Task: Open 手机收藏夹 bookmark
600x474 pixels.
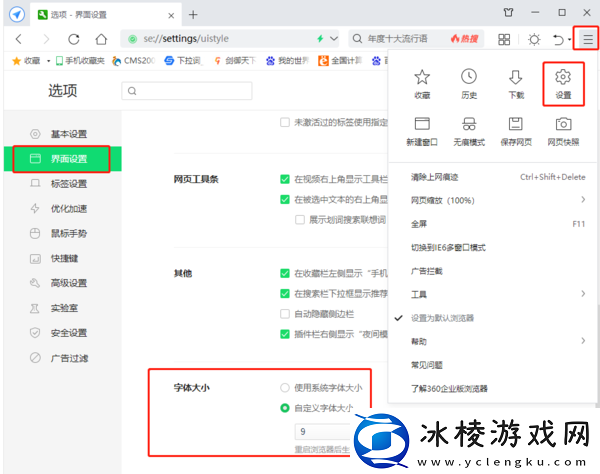Action: (80, 61)
